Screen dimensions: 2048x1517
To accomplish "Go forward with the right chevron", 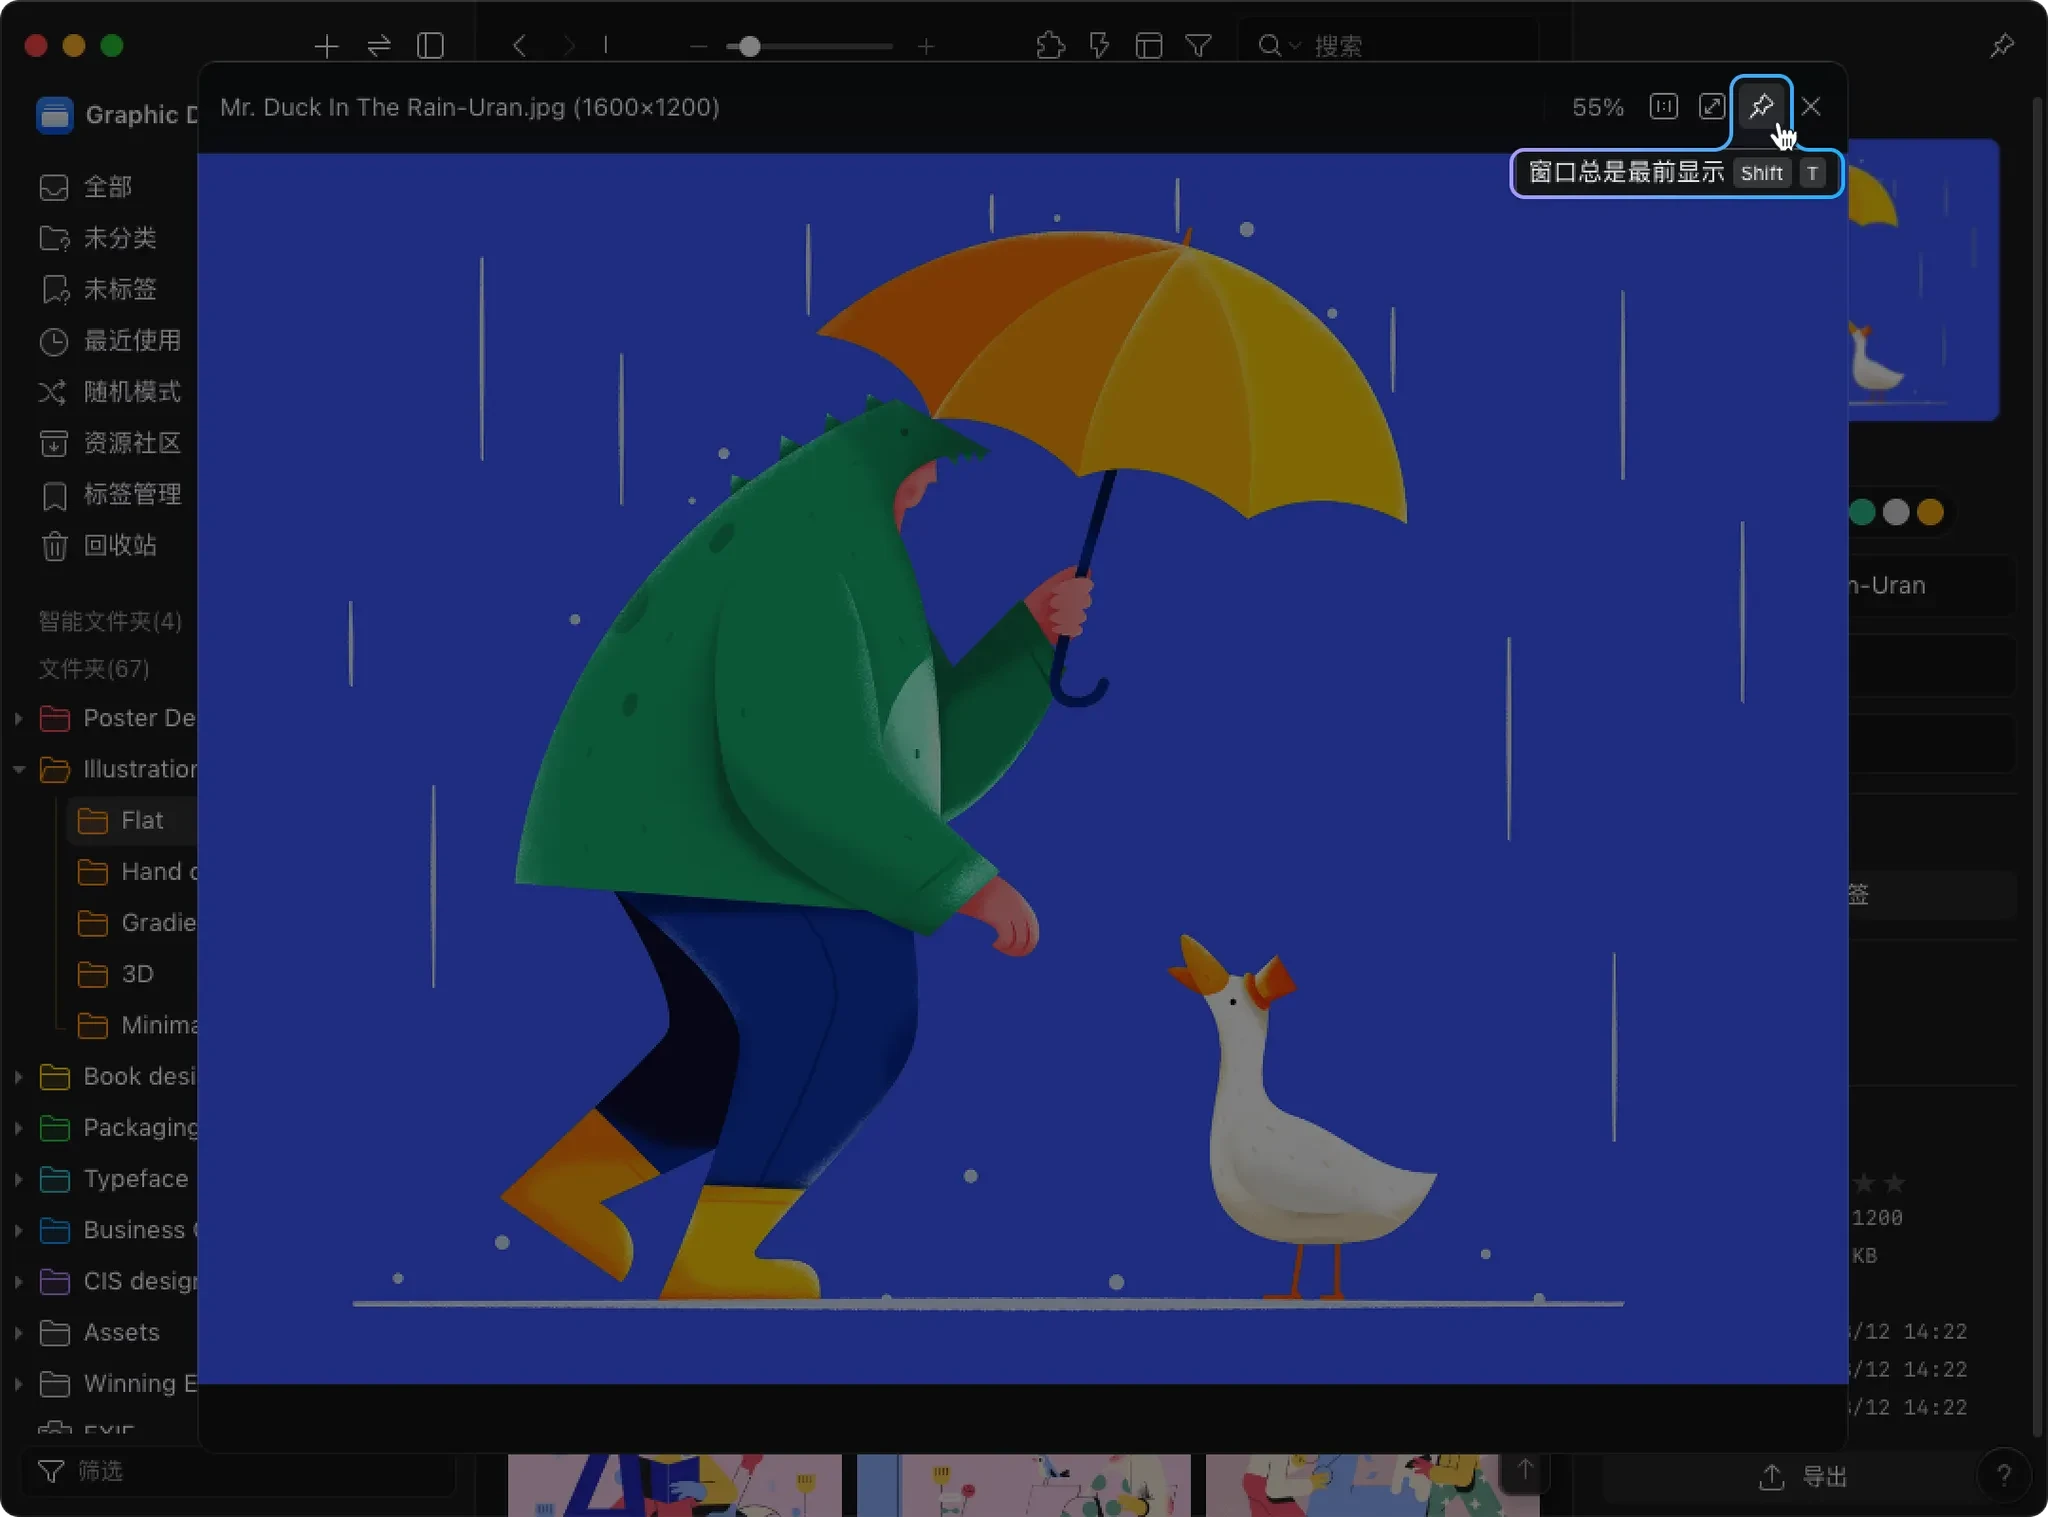I will point(568,46).
